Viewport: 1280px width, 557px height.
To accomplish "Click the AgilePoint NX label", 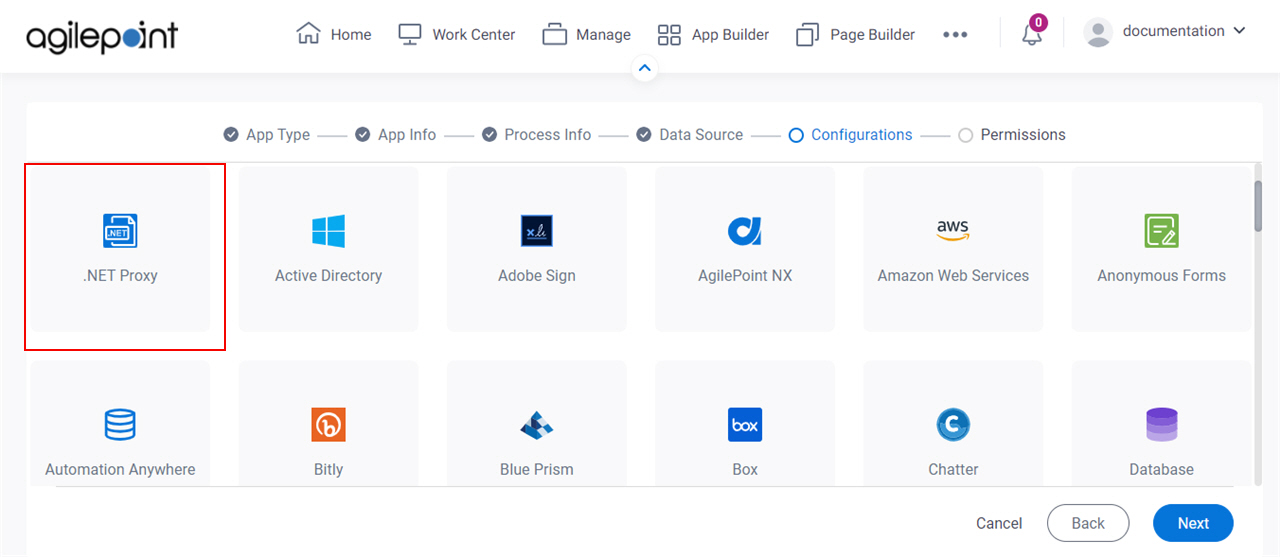I will [x=745, y=275].
